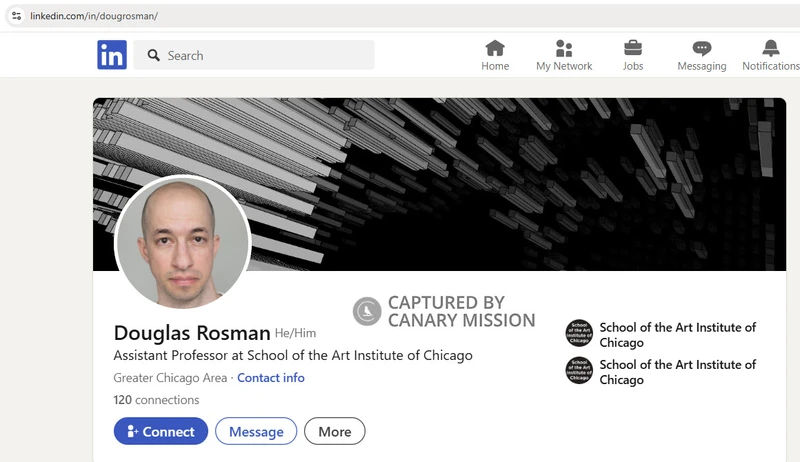
Task: Select the linkedin.com URL in address bar
Action: [x=94, y=16]
